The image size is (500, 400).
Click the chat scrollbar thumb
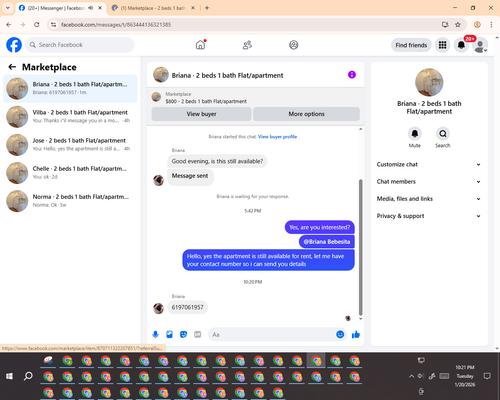click(x=360, y=247)
